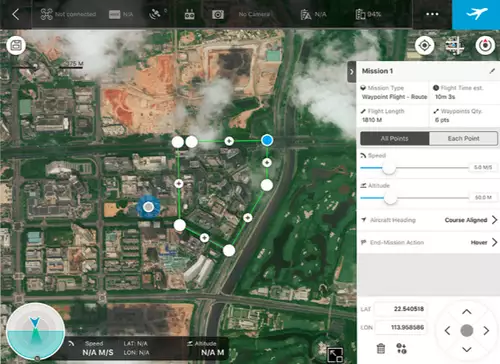500x364 pixels.
Task: Nudge waypoint right with the arrow
Action: coord(486,331)
